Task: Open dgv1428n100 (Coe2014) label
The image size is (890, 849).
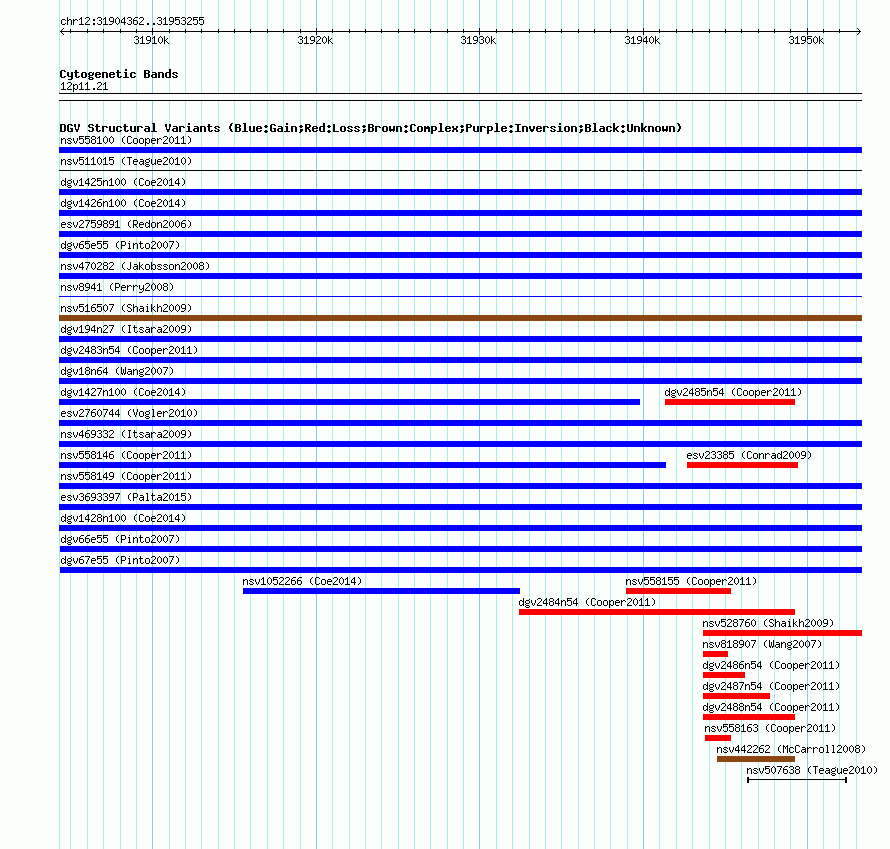Action: (x=123, y=518)
